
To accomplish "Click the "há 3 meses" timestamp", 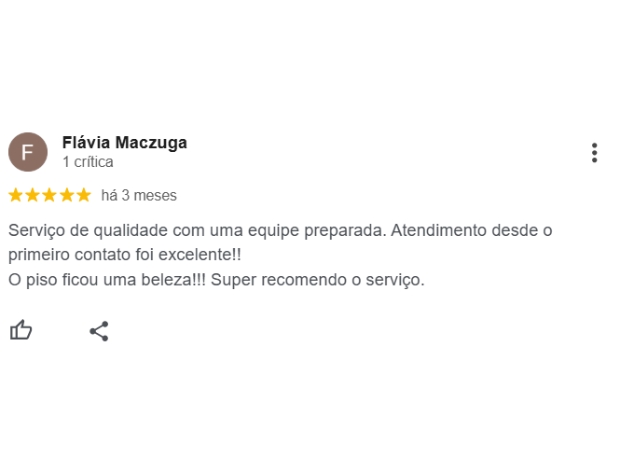I will click(139, 195).
